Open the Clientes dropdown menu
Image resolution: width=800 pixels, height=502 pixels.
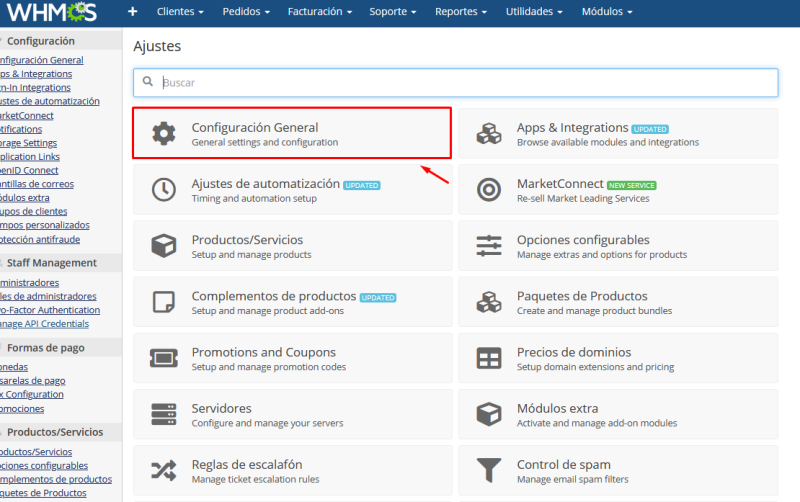coord(180,11)
